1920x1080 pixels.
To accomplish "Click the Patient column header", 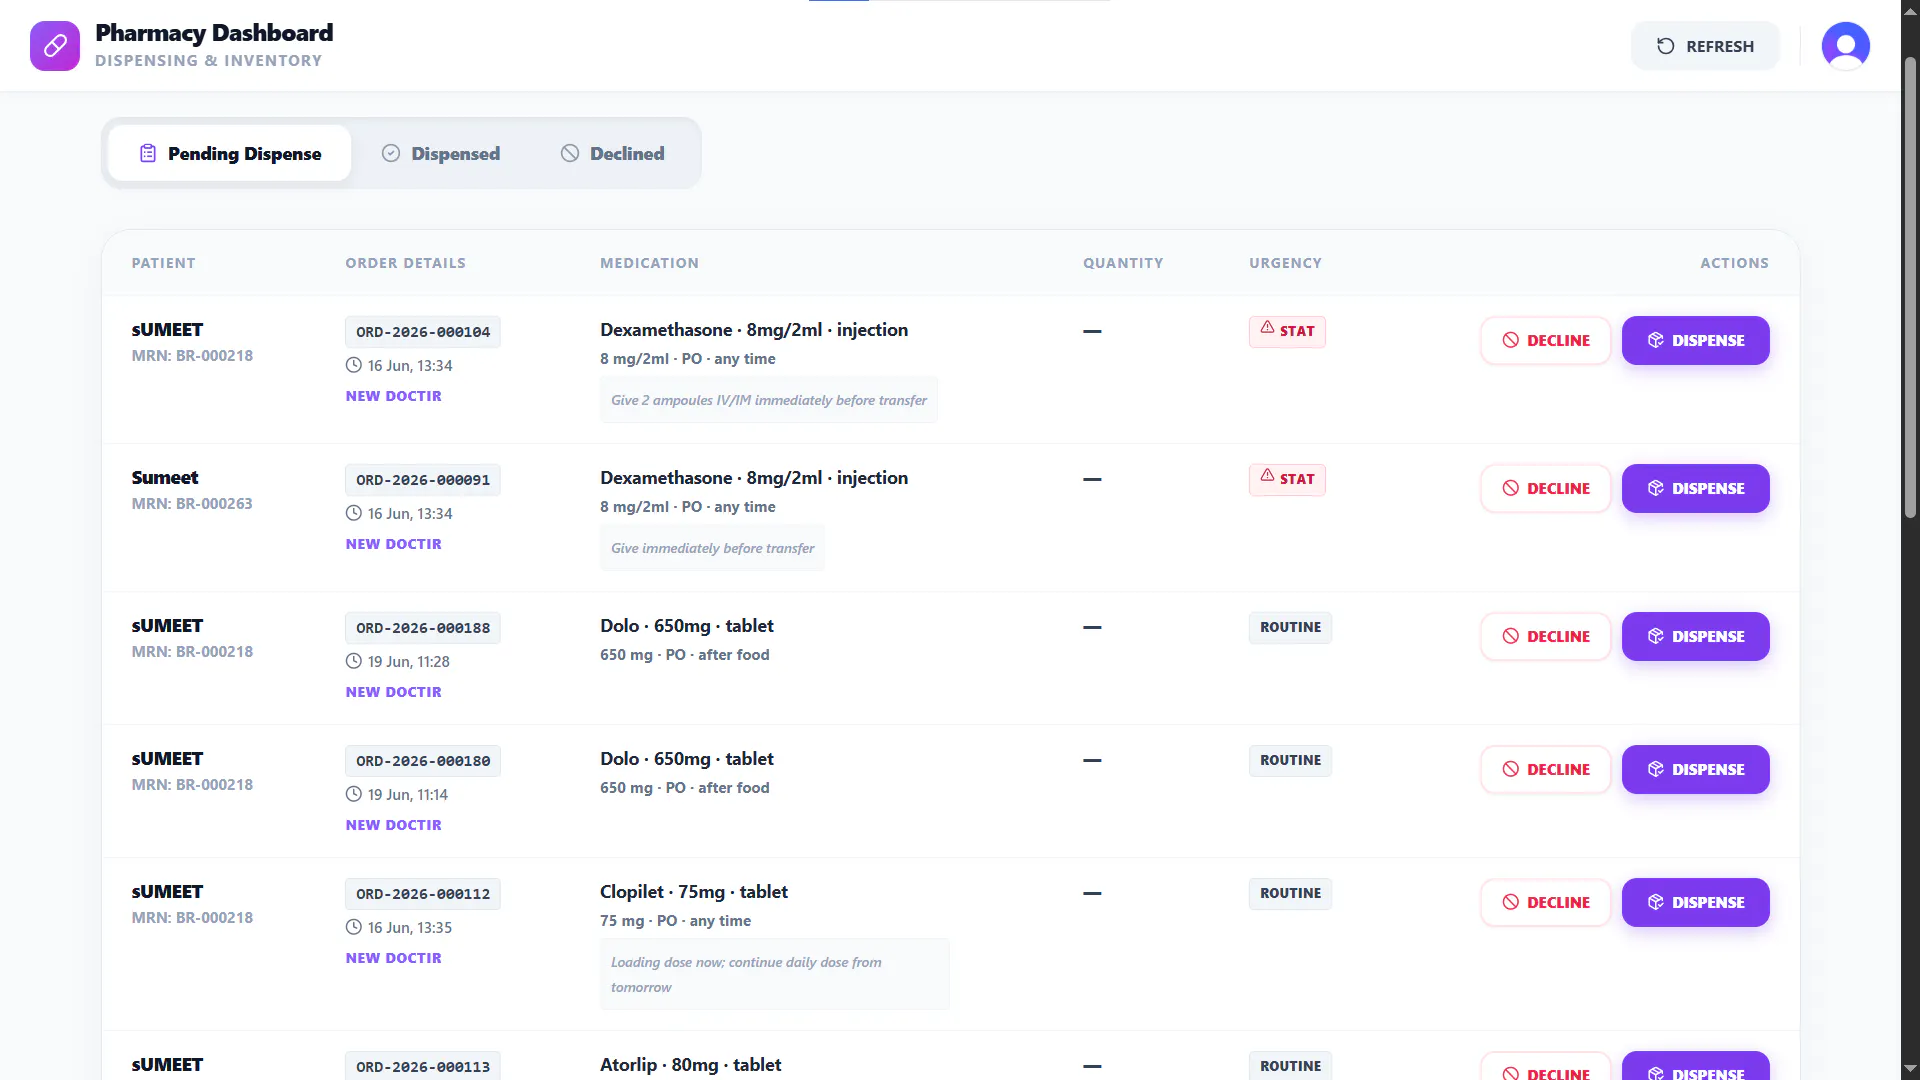I will pyautogui.click(x=163, y=263).
